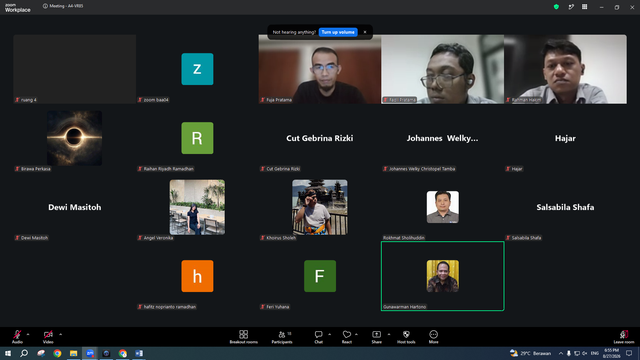Expand the reactions options arrow

[356, 334]
